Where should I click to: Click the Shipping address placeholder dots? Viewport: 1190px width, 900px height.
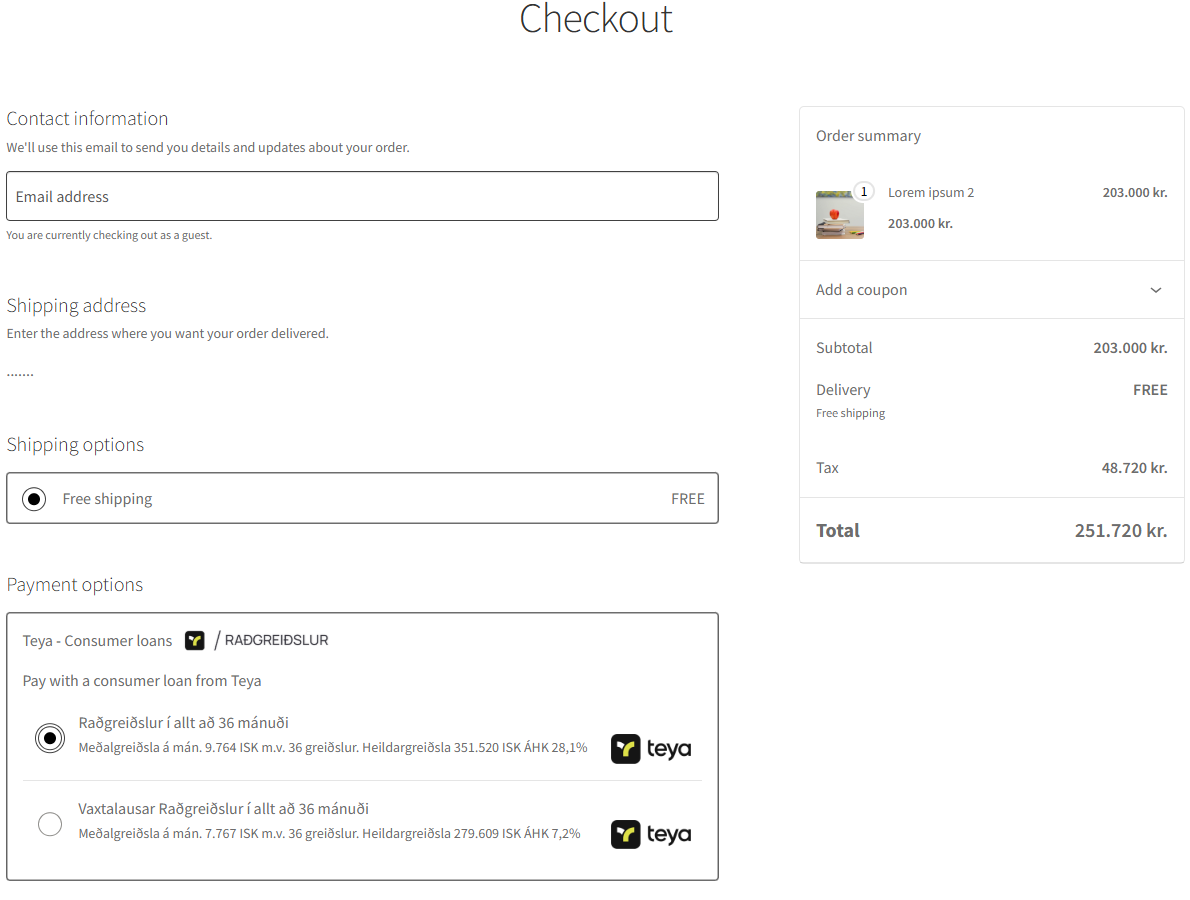[x=20, y=373]
